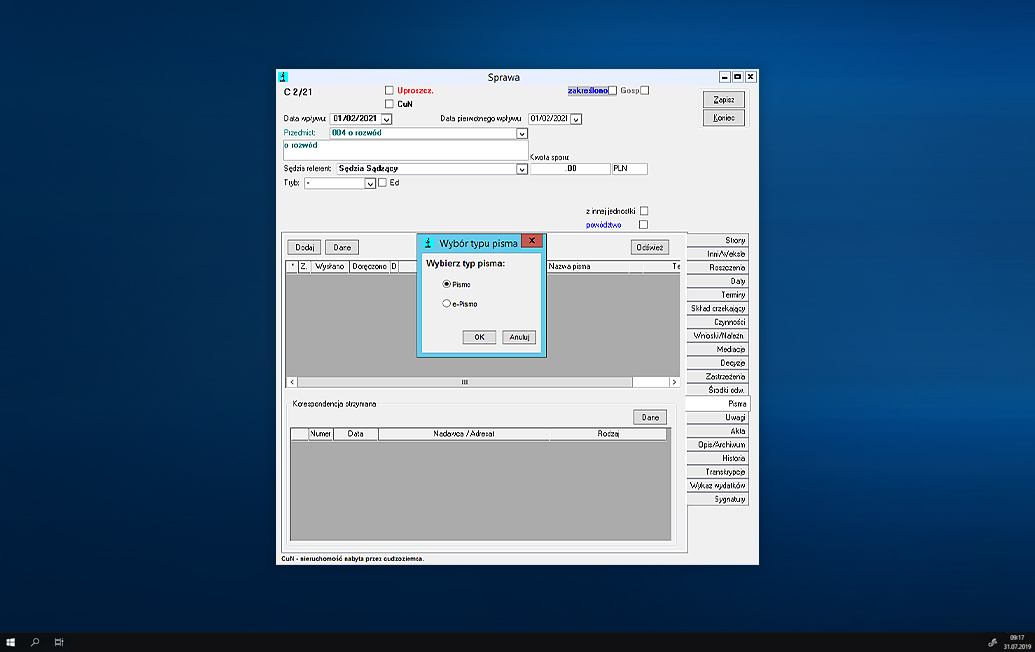
Task: Switch to the Inni/Weksle tab
Action: pos(718,254)
